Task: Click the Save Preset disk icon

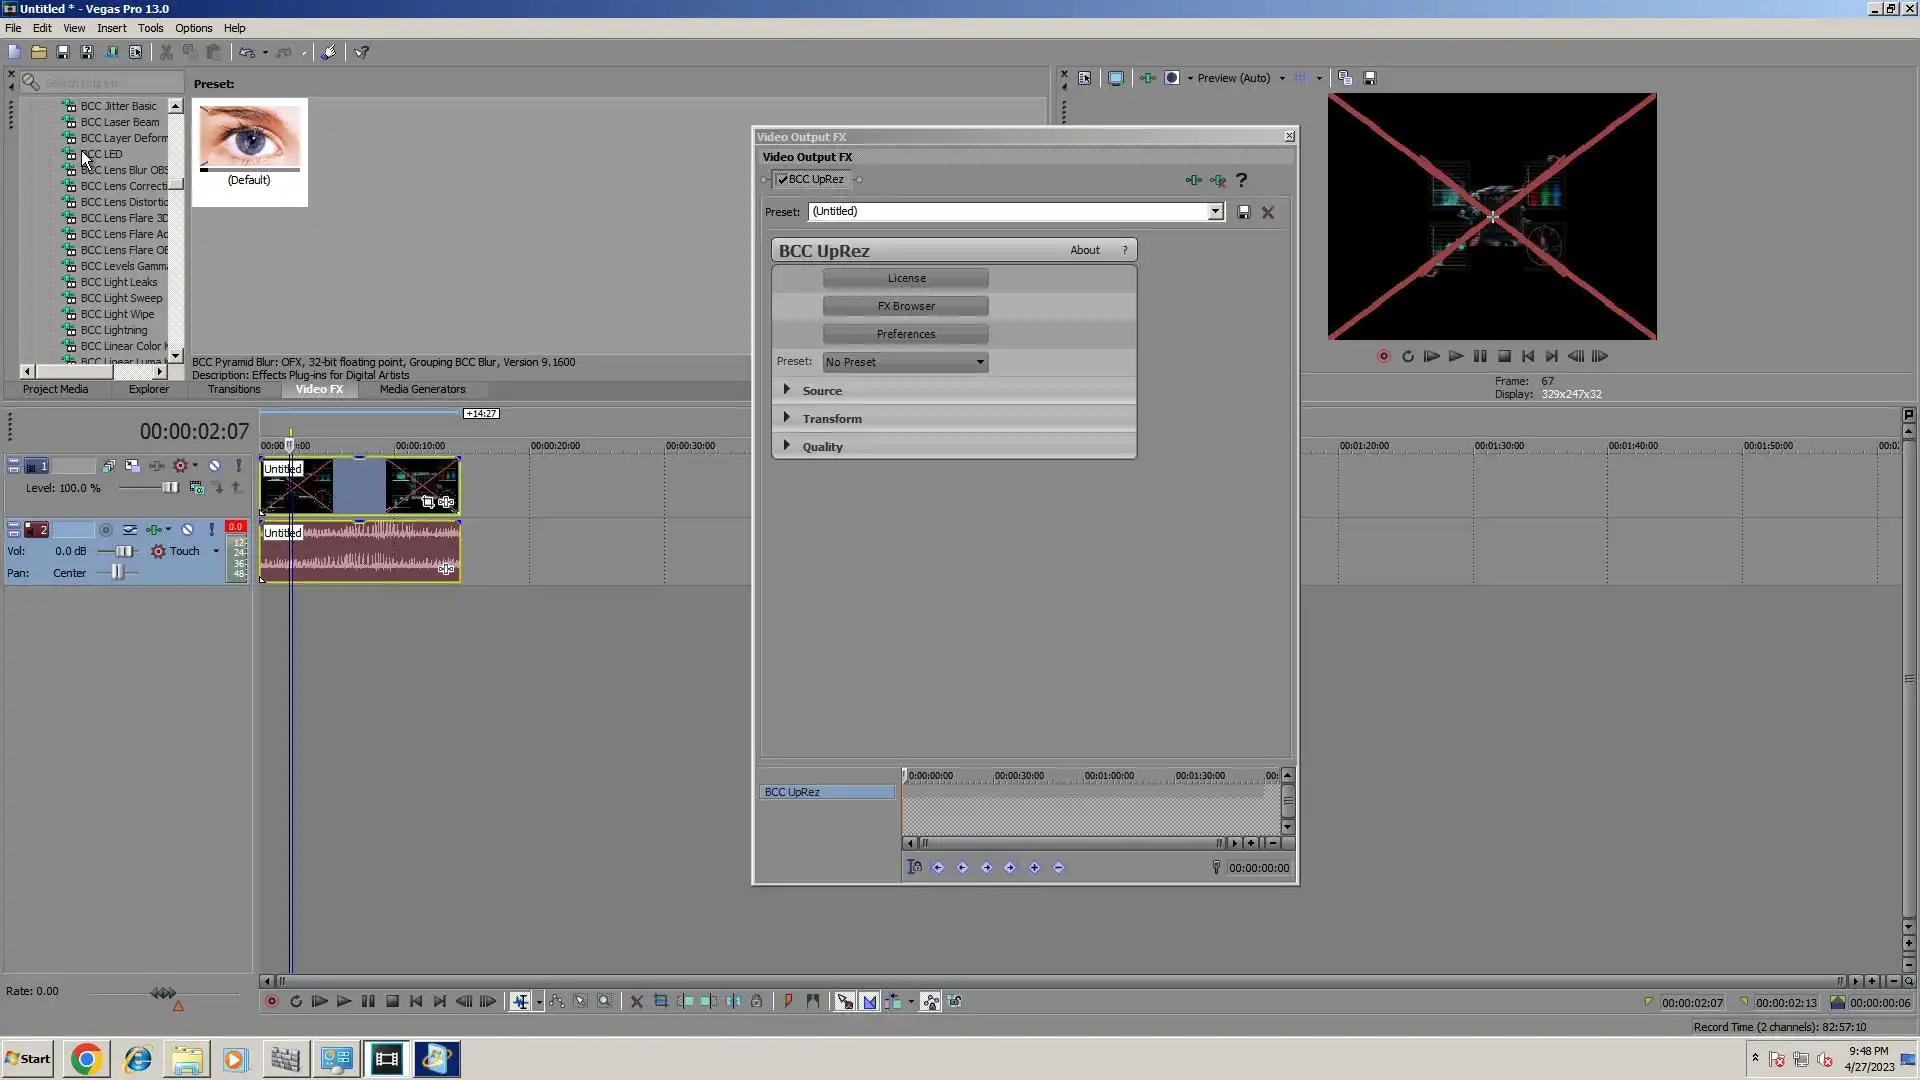Action: click(1244, 212)
